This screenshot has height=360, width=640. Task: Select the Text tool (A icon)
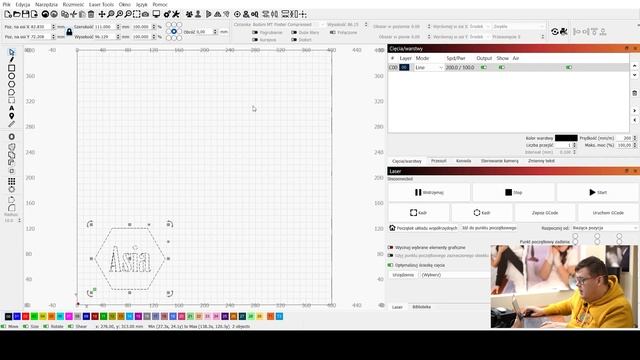(x=11, y=108)
